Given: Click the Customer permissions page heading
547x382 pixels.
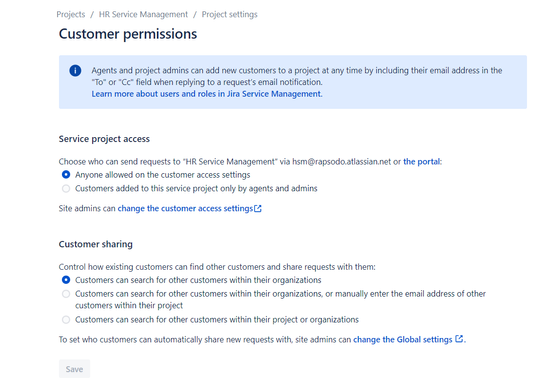Looking at the screenshot, I should pyautogui.click(x=128, y=34).
